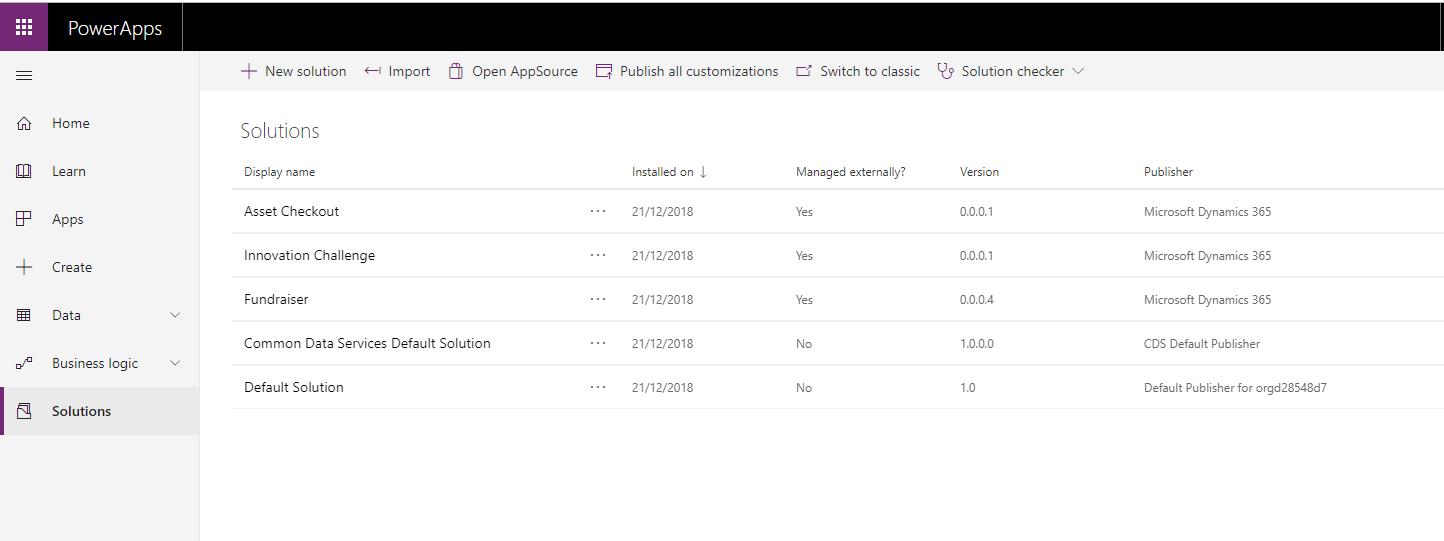Go to Home in sidebar

pyautogui.click(x=100, y=123)
